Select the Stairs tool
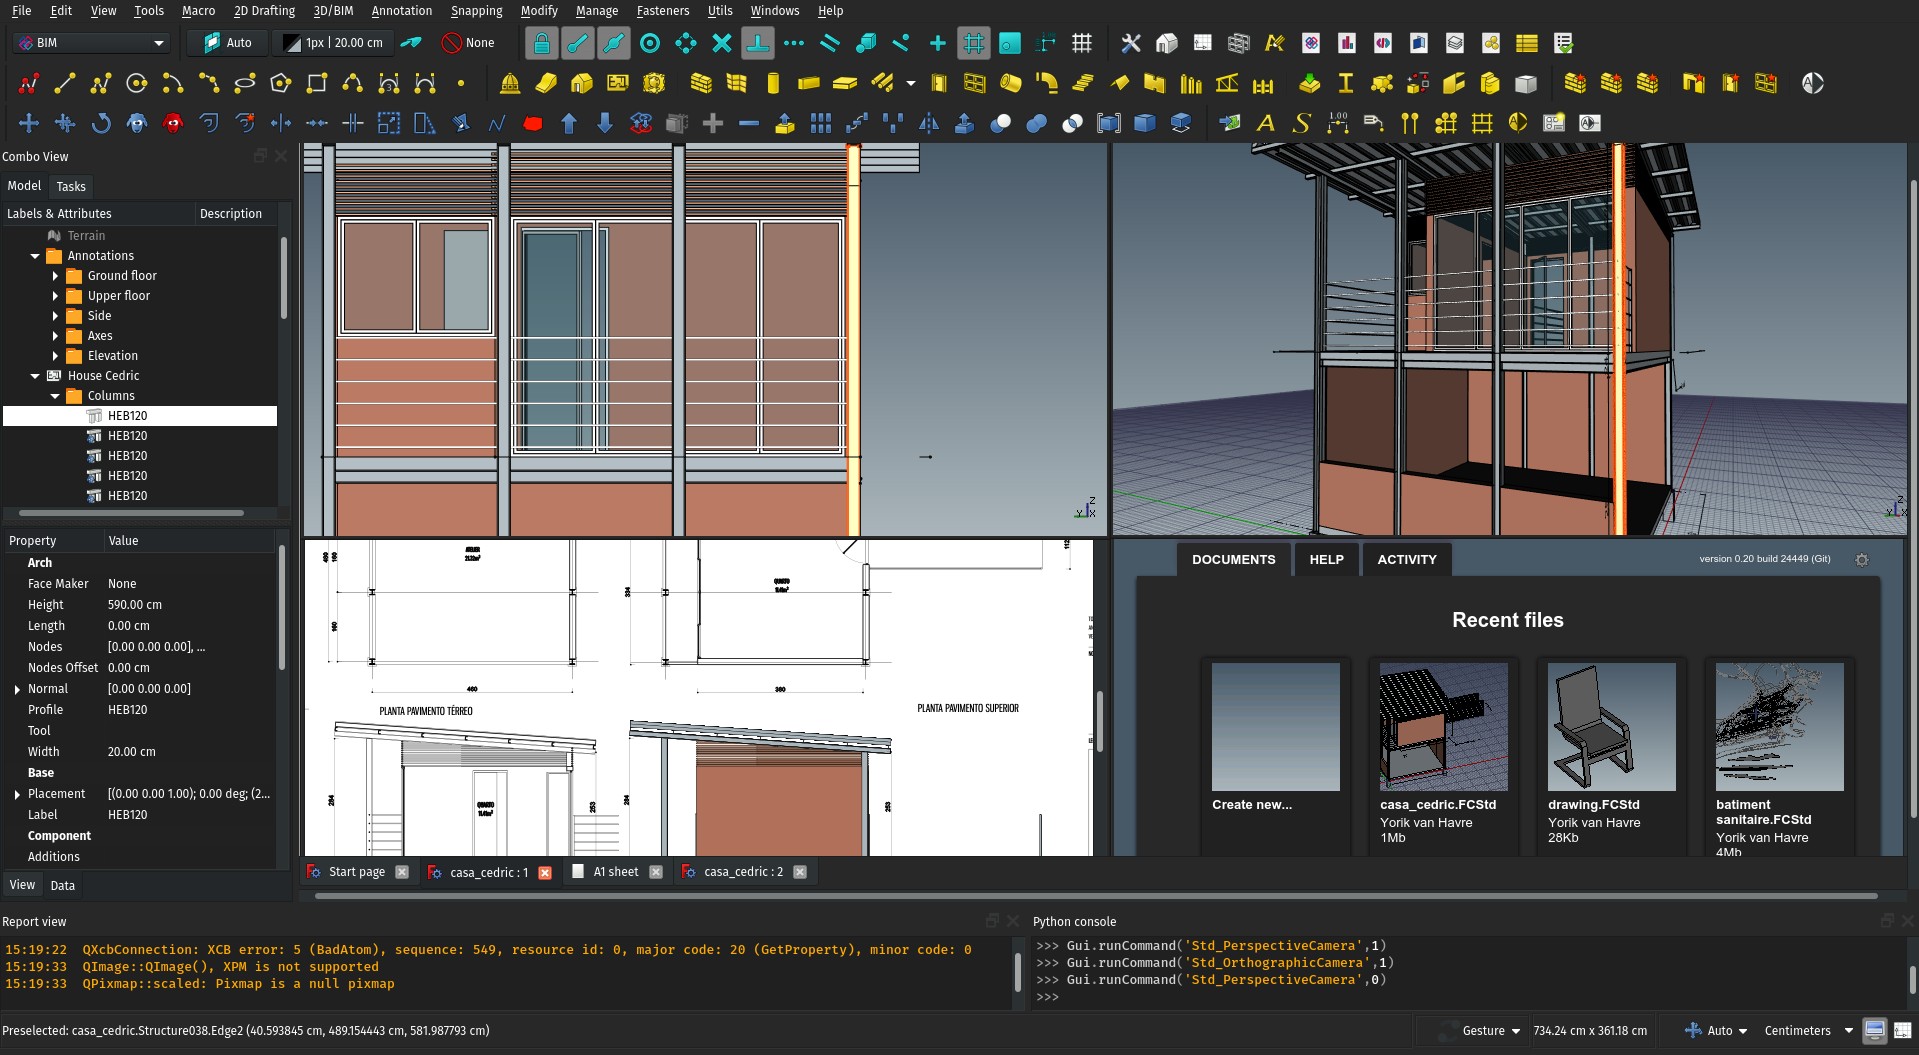 pos(1083,83)
